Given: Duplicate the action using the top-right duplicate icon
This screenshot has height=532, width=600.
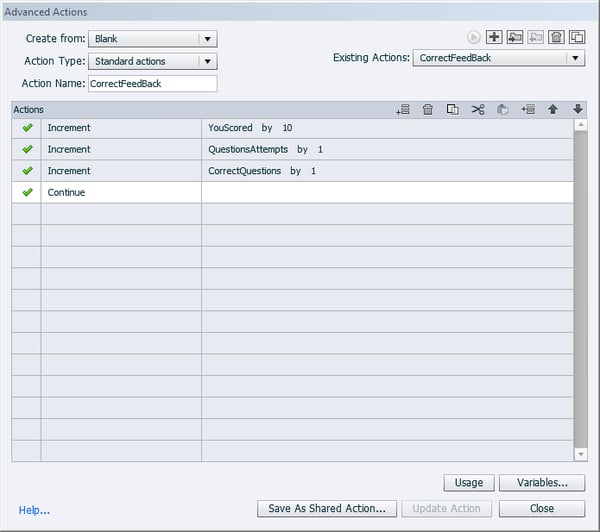Looking at the screenshot, I should click(x=577, y=37).
